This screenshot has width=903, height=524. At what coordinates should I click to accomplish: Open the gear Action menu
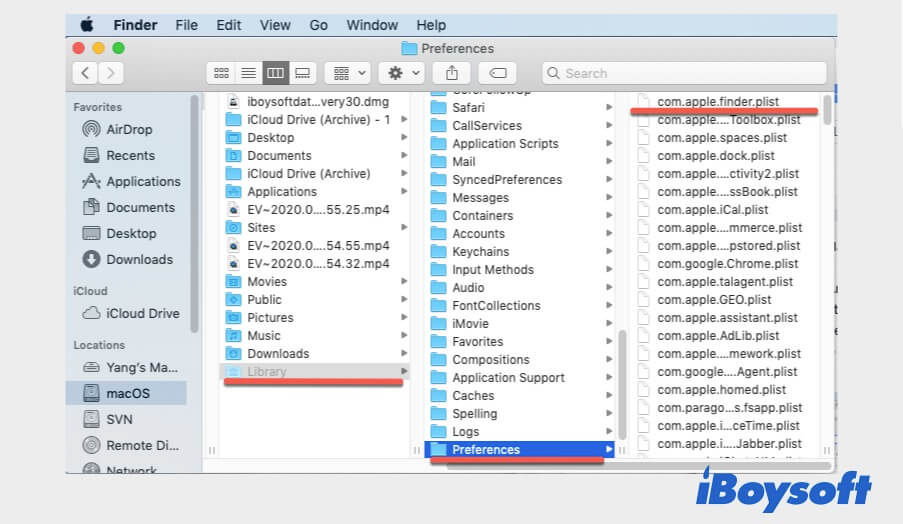[402, 73]
